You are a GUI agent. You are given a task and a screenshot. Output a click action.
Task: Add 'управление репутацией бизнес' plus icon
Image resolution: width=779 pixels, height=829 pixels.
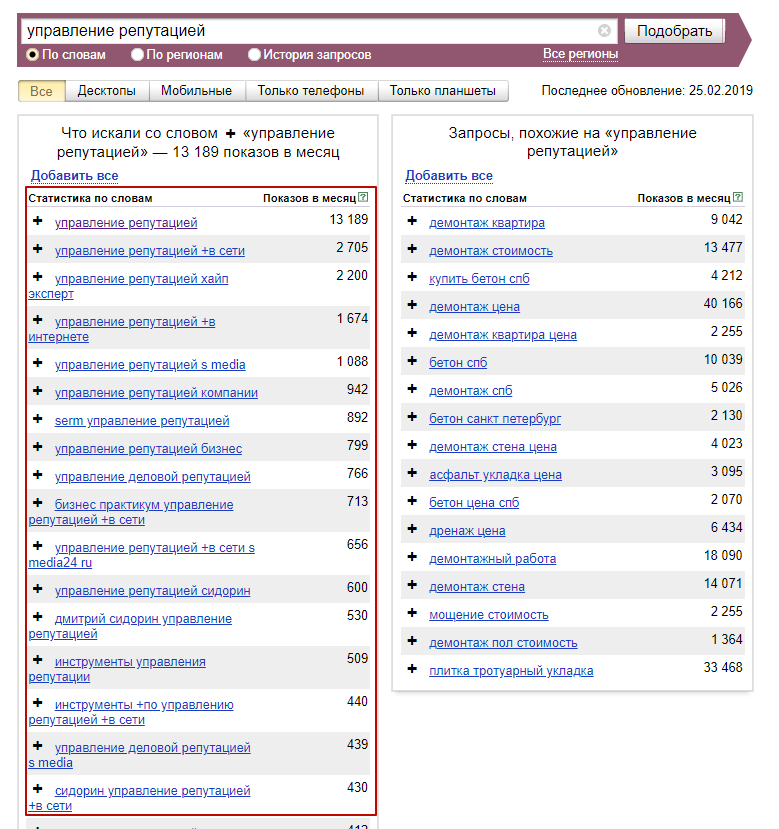point(38,447)
